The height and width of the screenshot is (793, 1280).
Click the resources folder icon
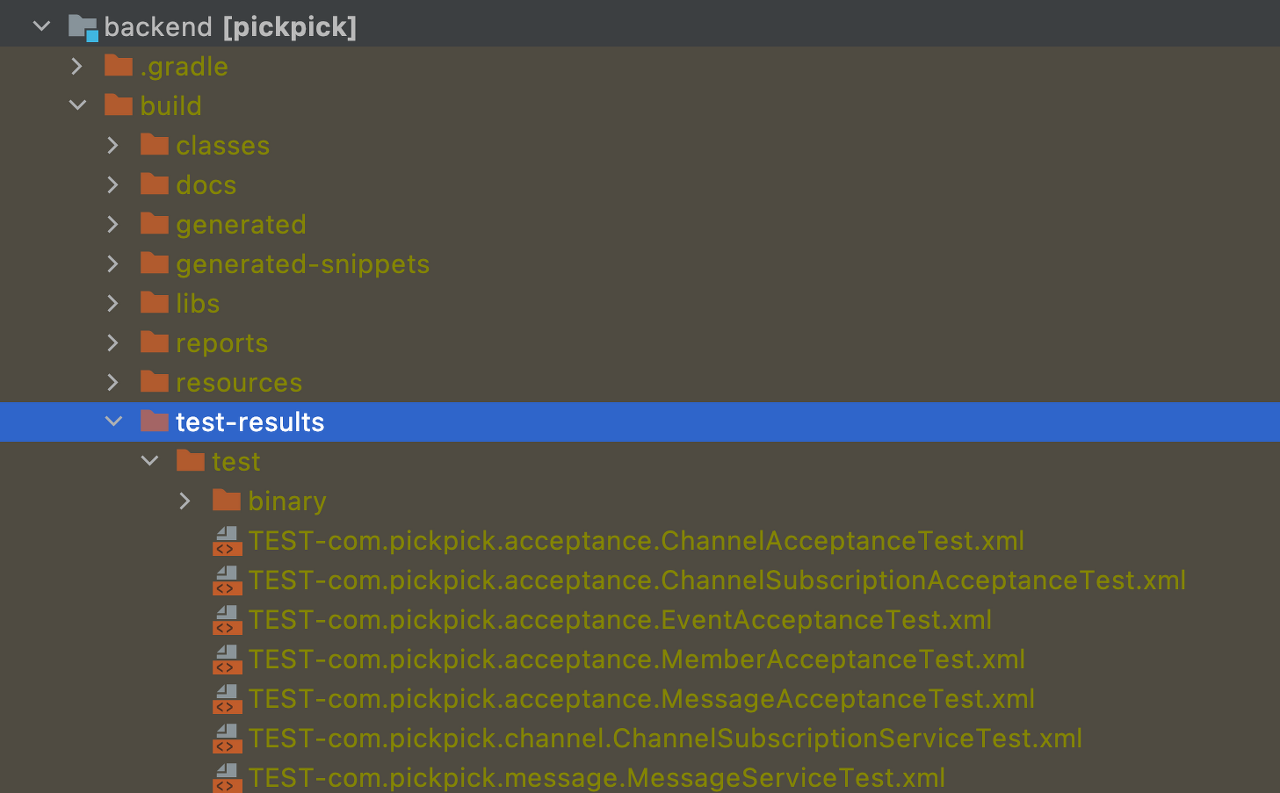pos(155,382)
